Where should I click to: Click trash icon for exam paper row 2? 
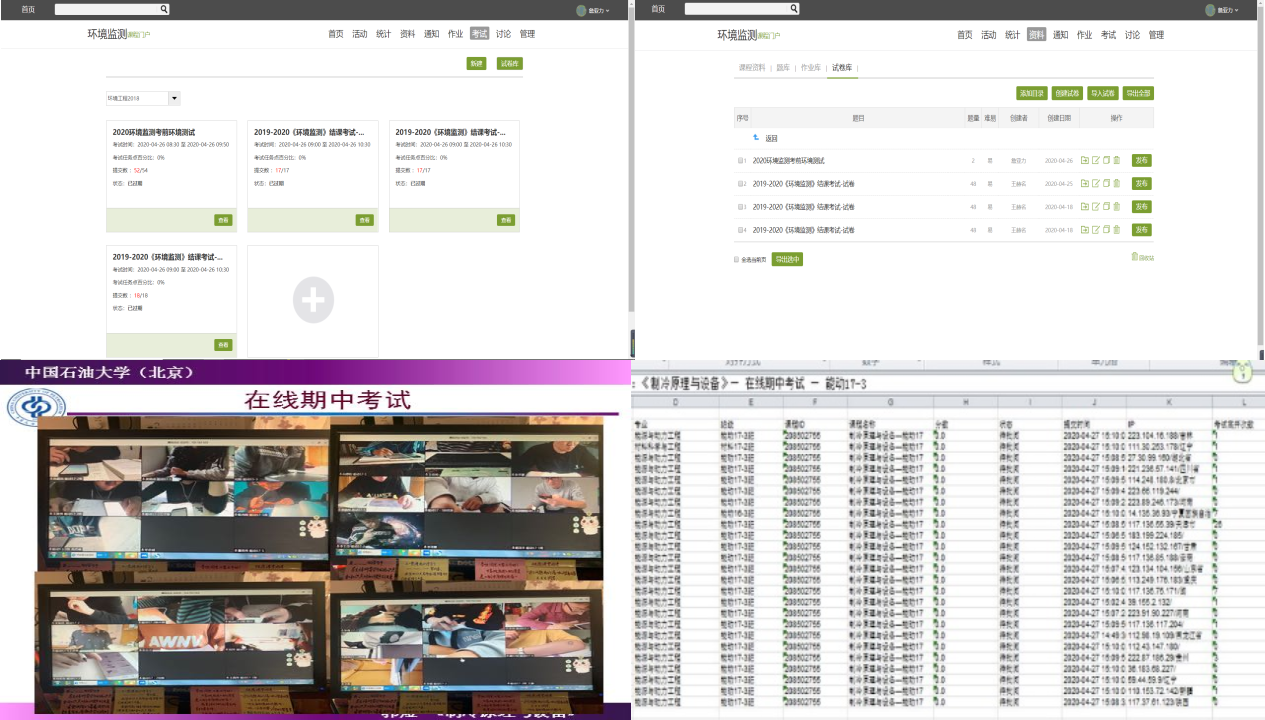point(1117,183)
